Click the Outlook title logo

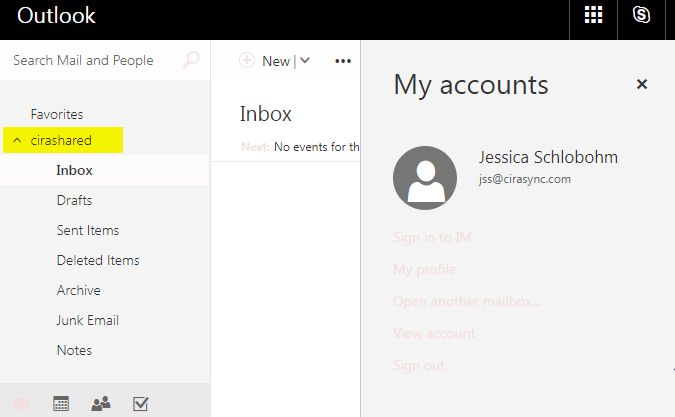(56, 15)
